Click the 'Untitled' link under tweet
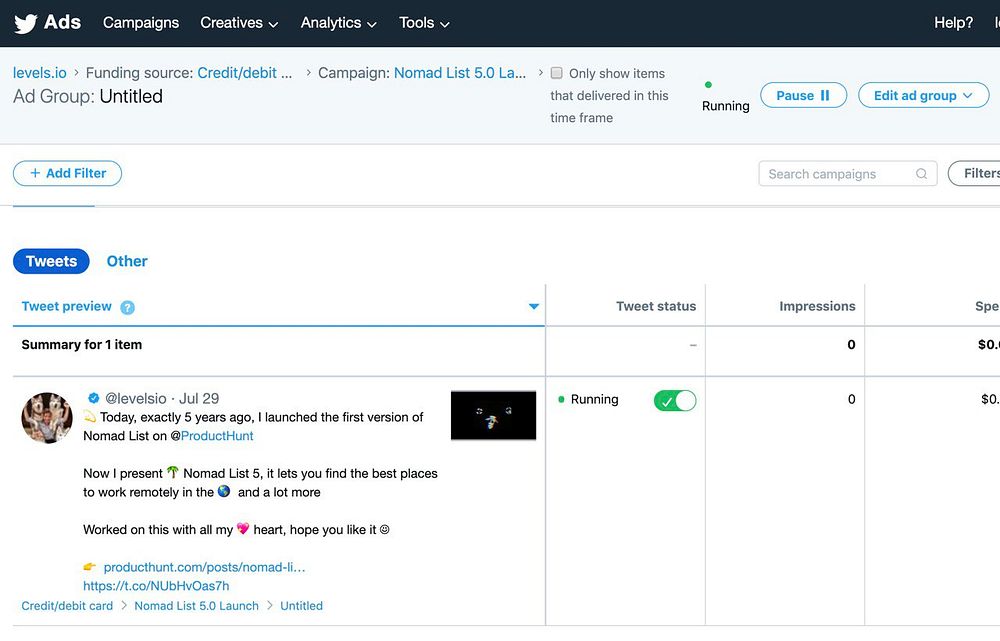Viewport: 1000px width, 641px height. pyautogui.click(x=302, y=606)
